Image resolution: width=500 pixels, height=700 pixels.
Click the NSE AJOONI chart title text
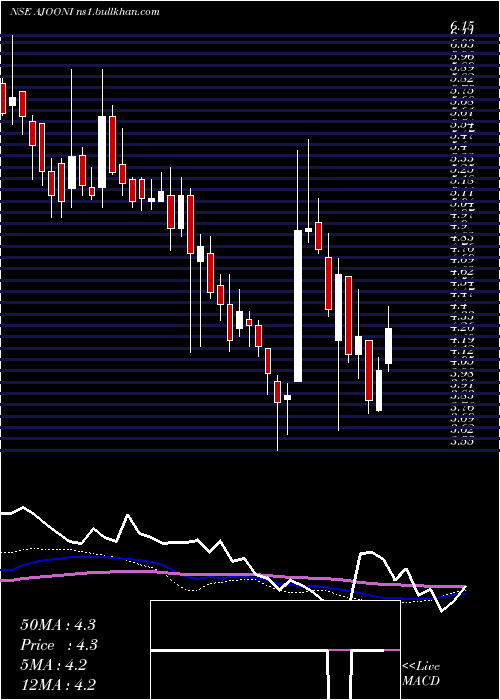coord(44,12)
